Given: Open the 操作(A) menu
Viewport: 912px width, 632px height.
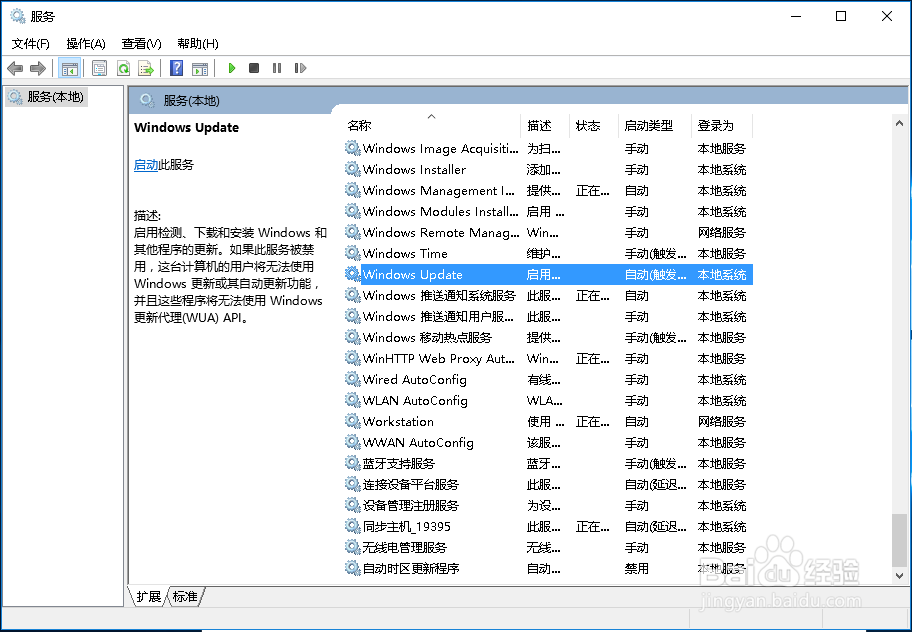Looking at the screenshot, I should (x=86, y=44).
